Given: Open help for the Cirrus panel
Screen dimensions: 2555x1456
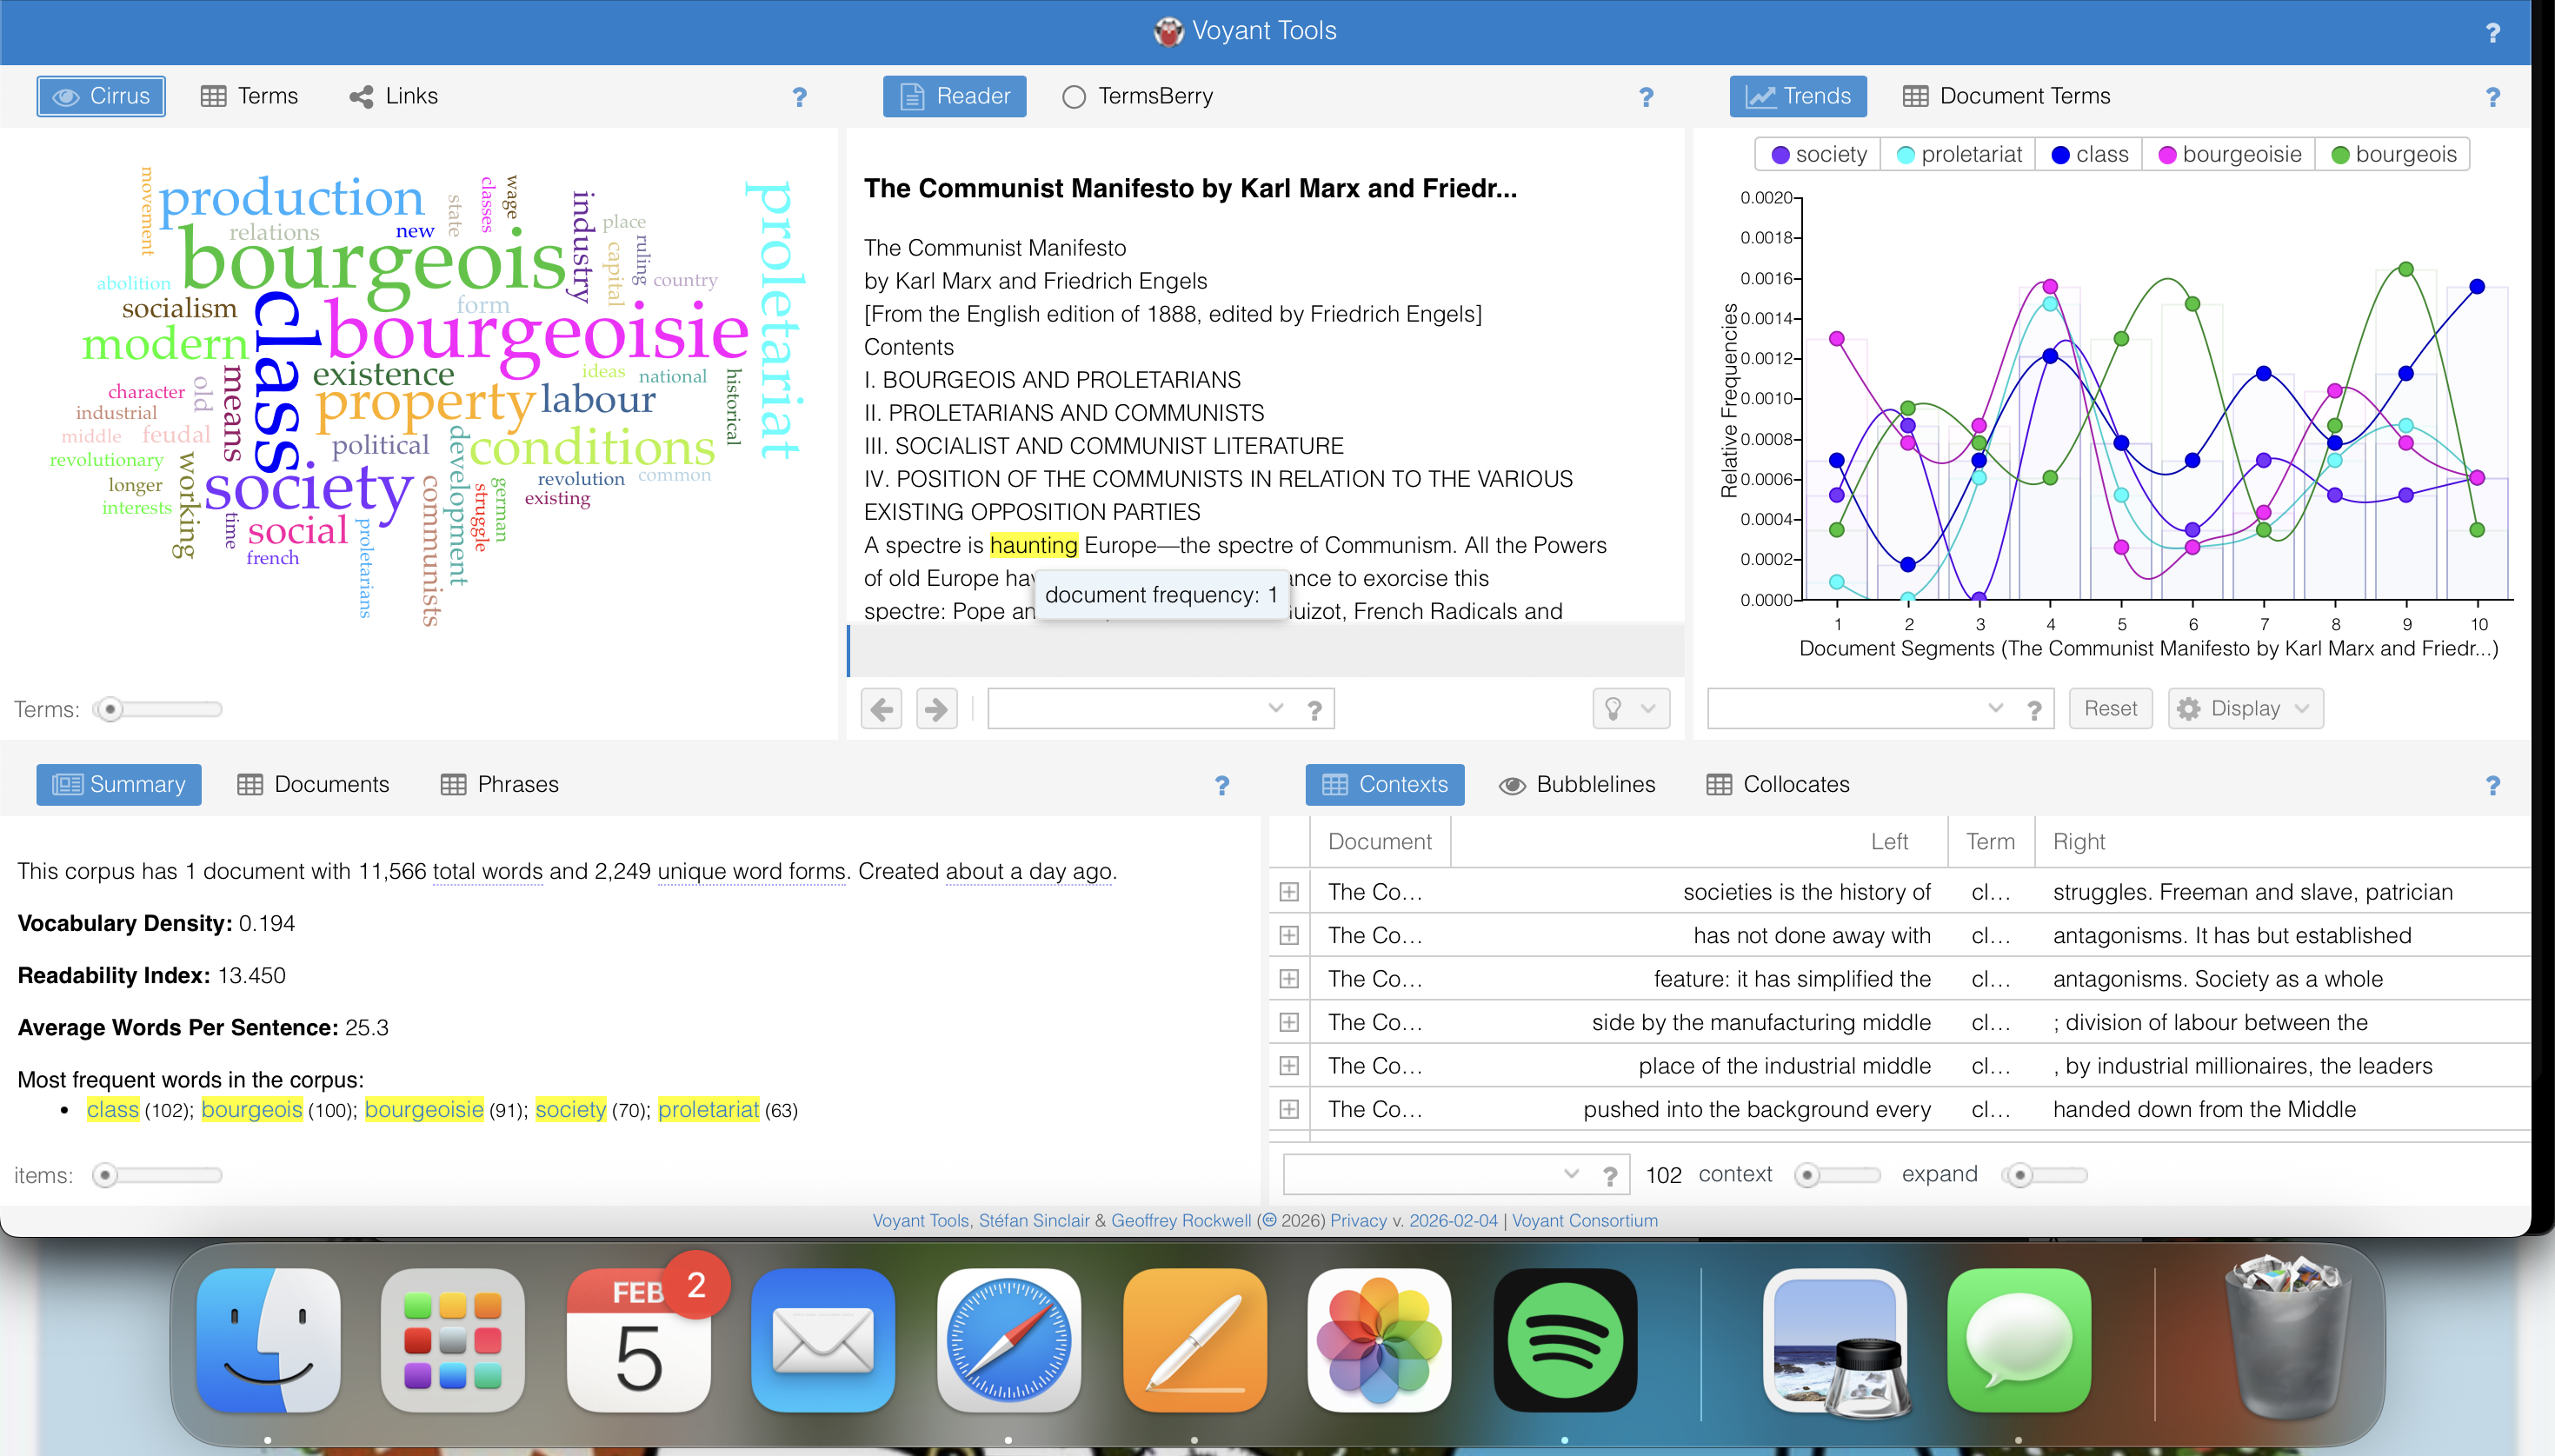Looking at the screenshot, I should pos(799,97).
